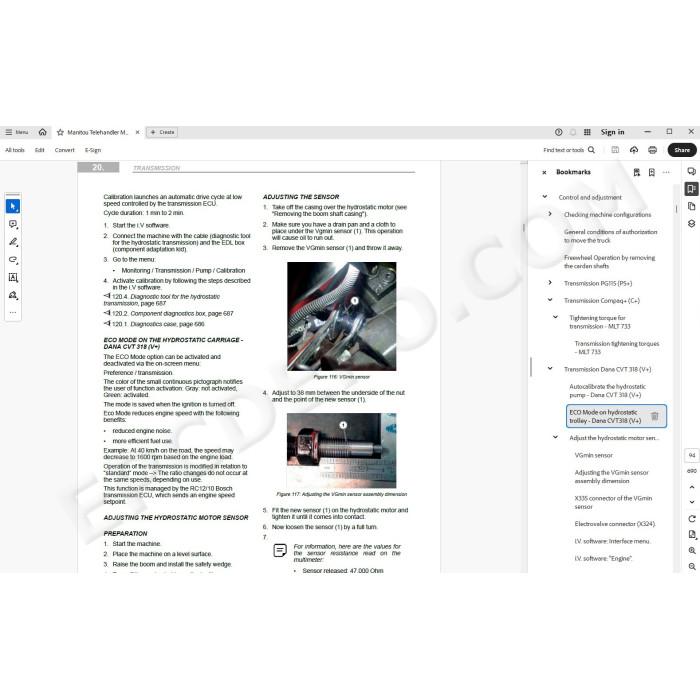Open the page display settings icon

click(692, 534)
